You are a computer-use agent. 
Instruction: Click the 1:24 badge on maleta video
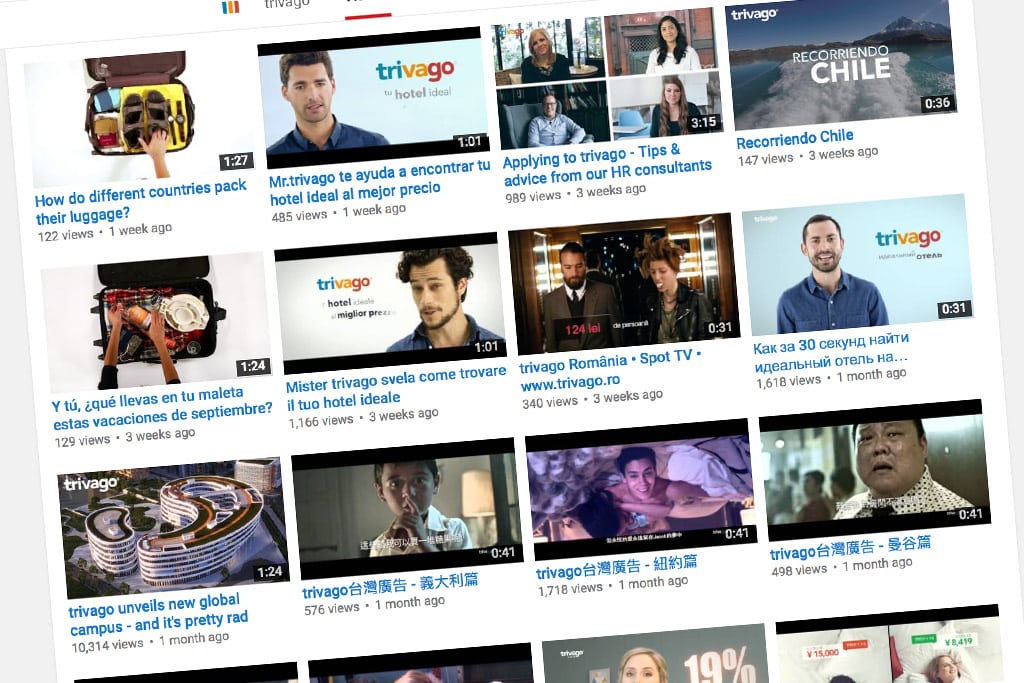click(x=253, y=366)
